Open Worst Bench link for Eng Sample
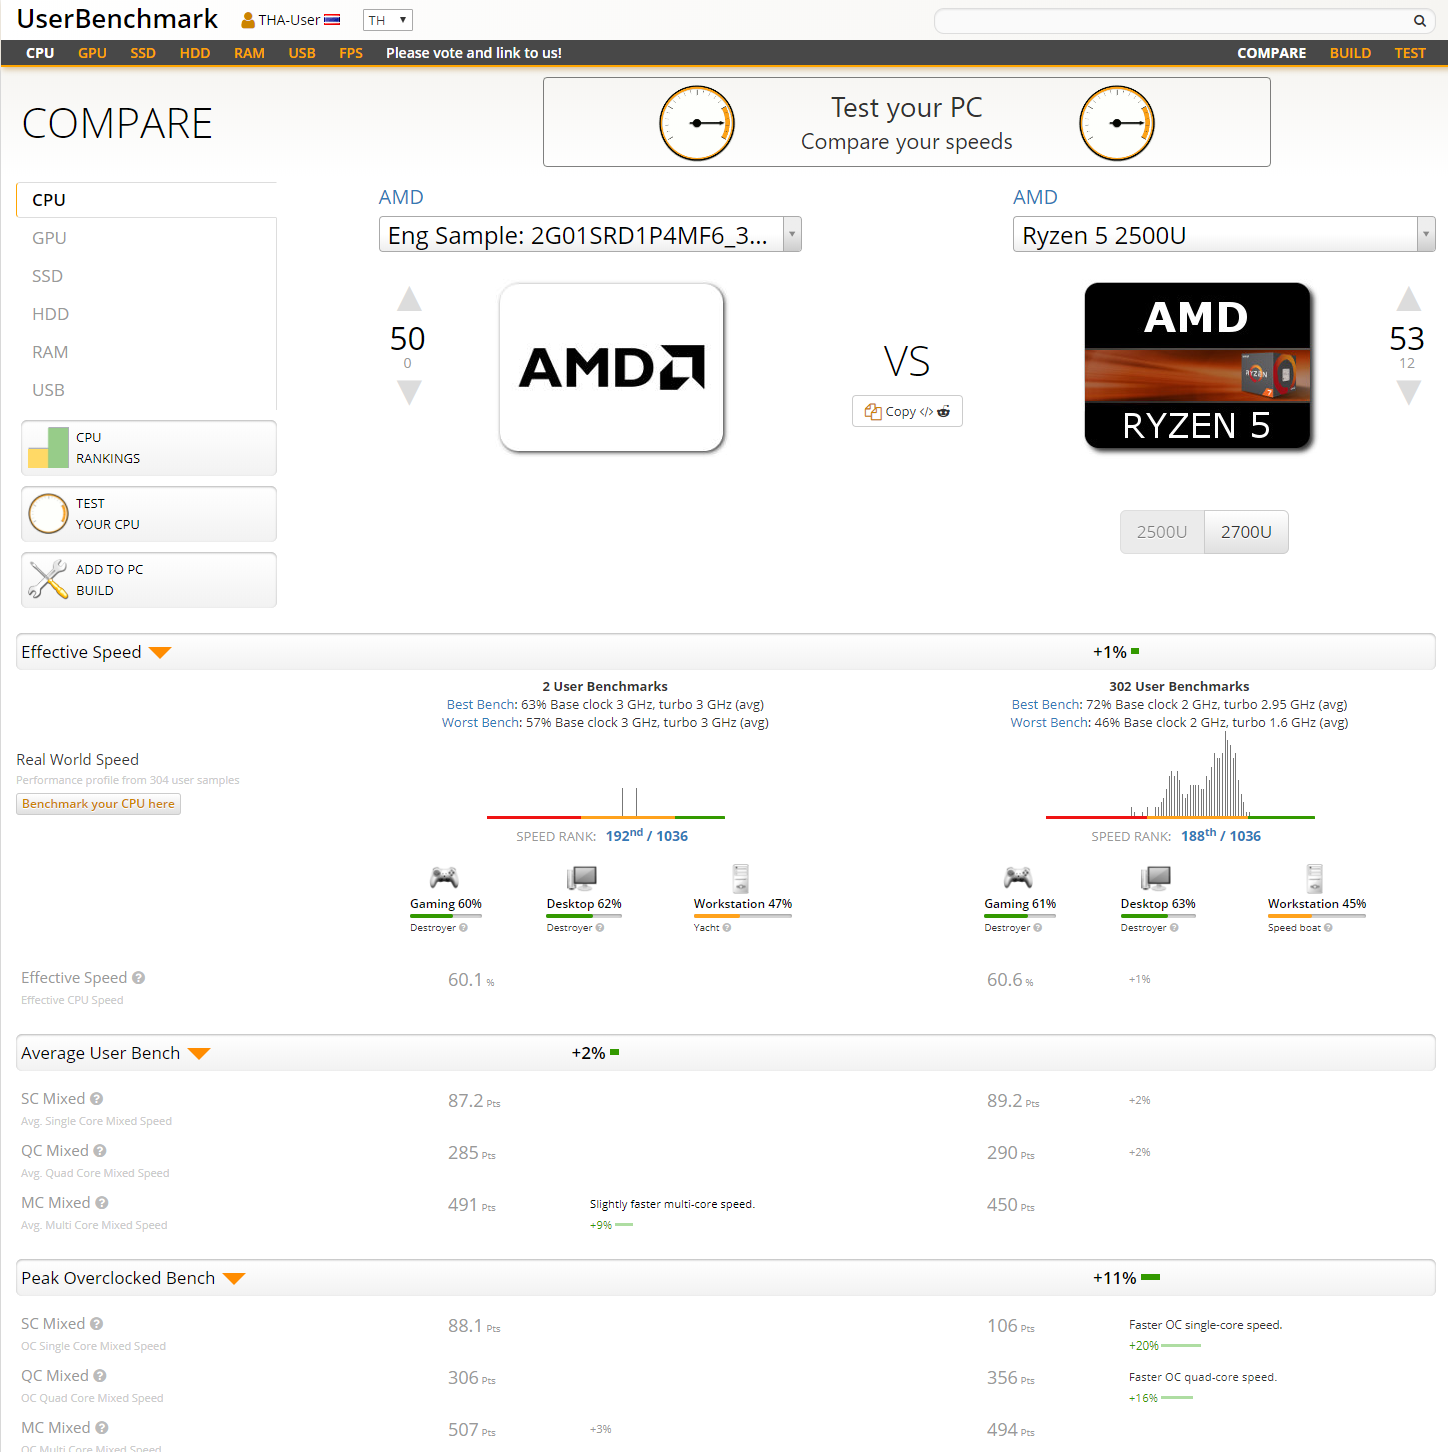 481,723
